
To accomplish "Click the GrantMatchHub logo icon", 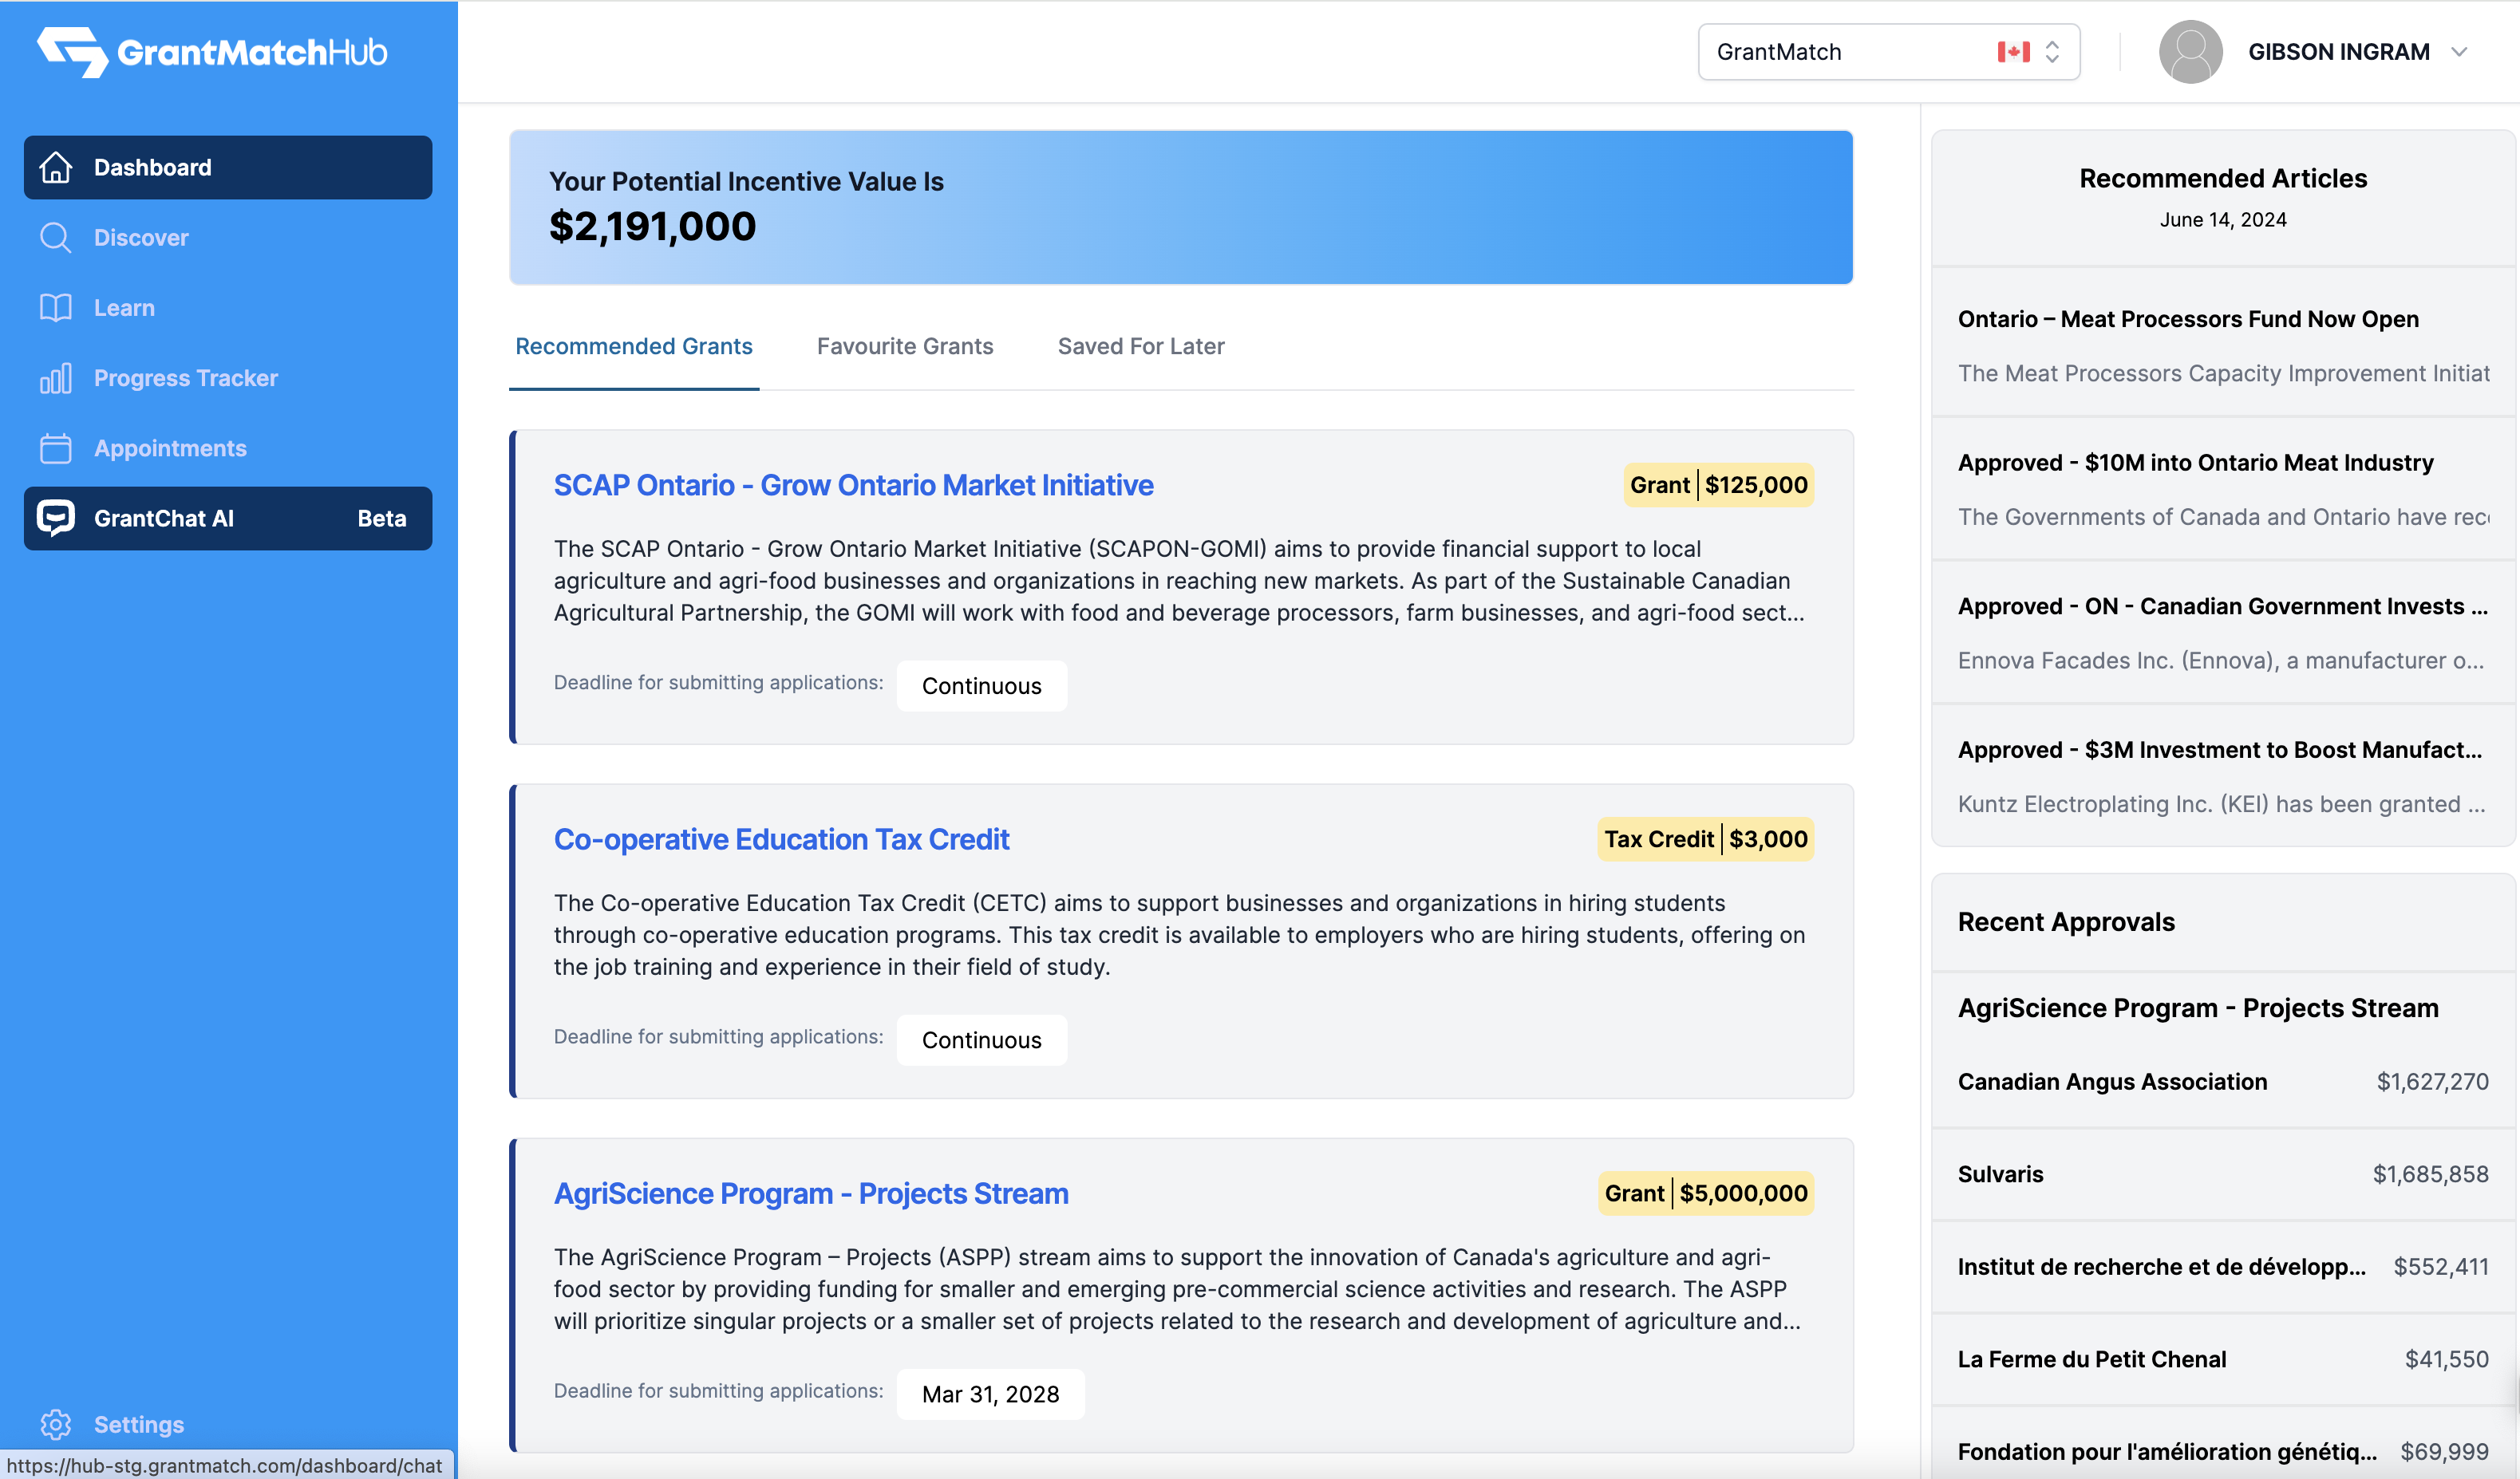I will [x=72, y=52].
